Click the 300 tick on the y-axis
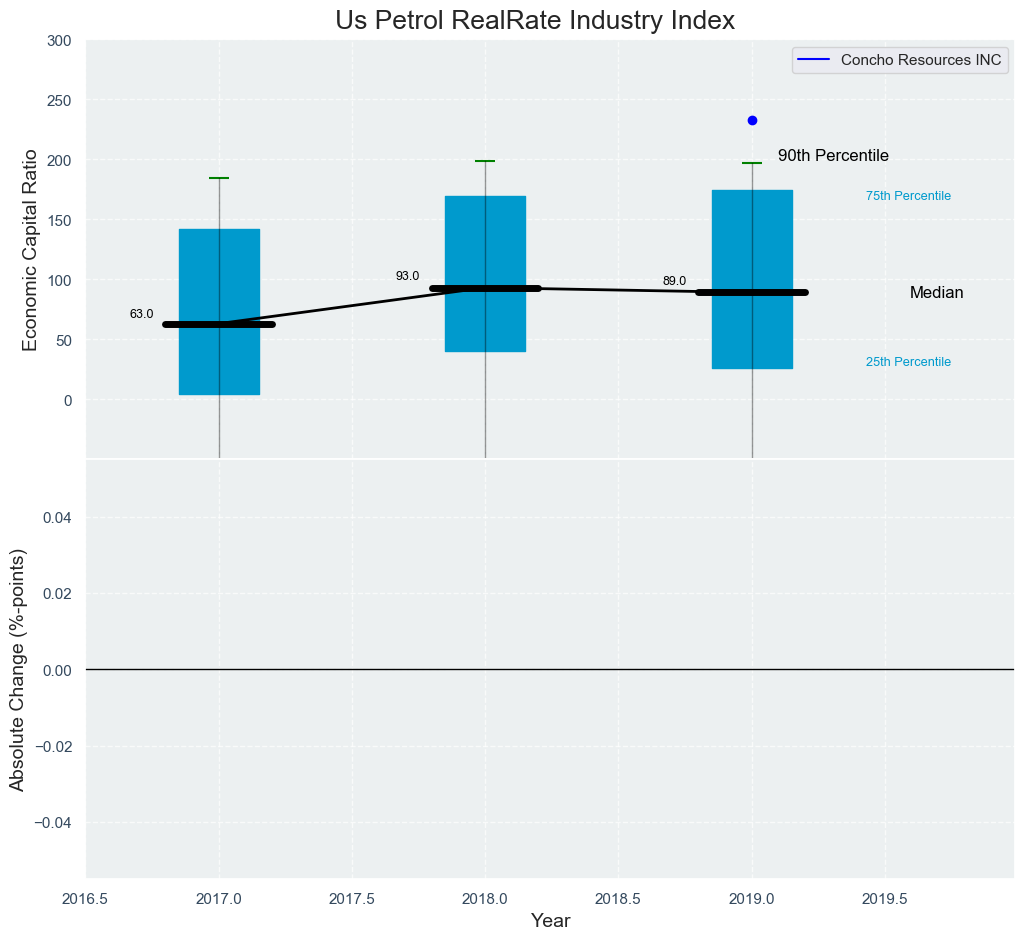The image size is (1025, 940). pyautogui.click(x=59, y=41)
